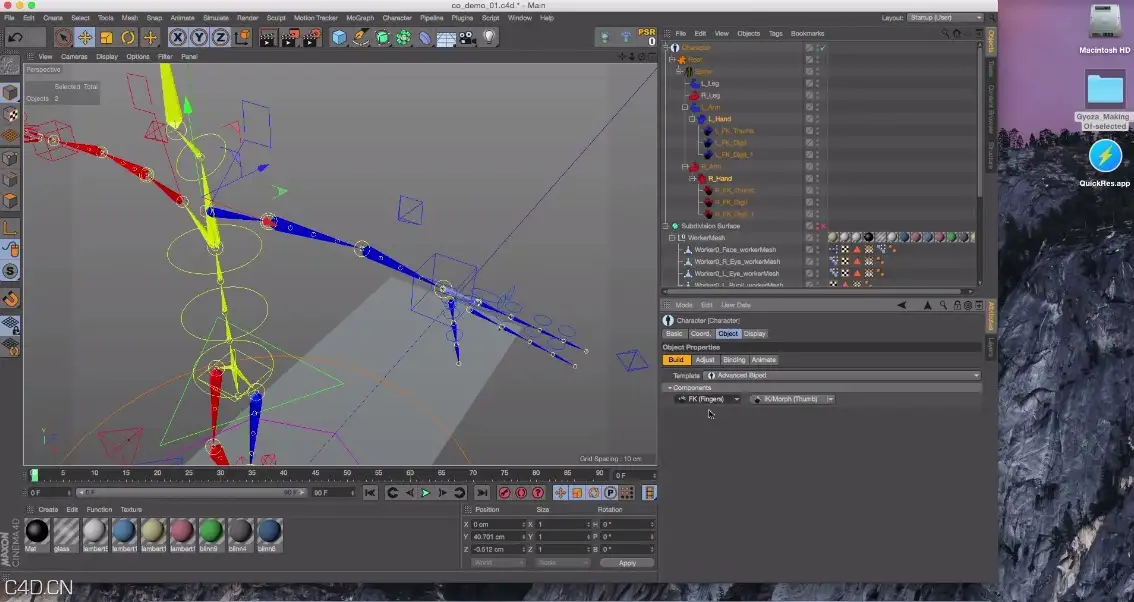Image resolution: width=1134 pixels, height=602 pixels.
Task: Open the Floor environment icon
Action: (x=446, y=38)
